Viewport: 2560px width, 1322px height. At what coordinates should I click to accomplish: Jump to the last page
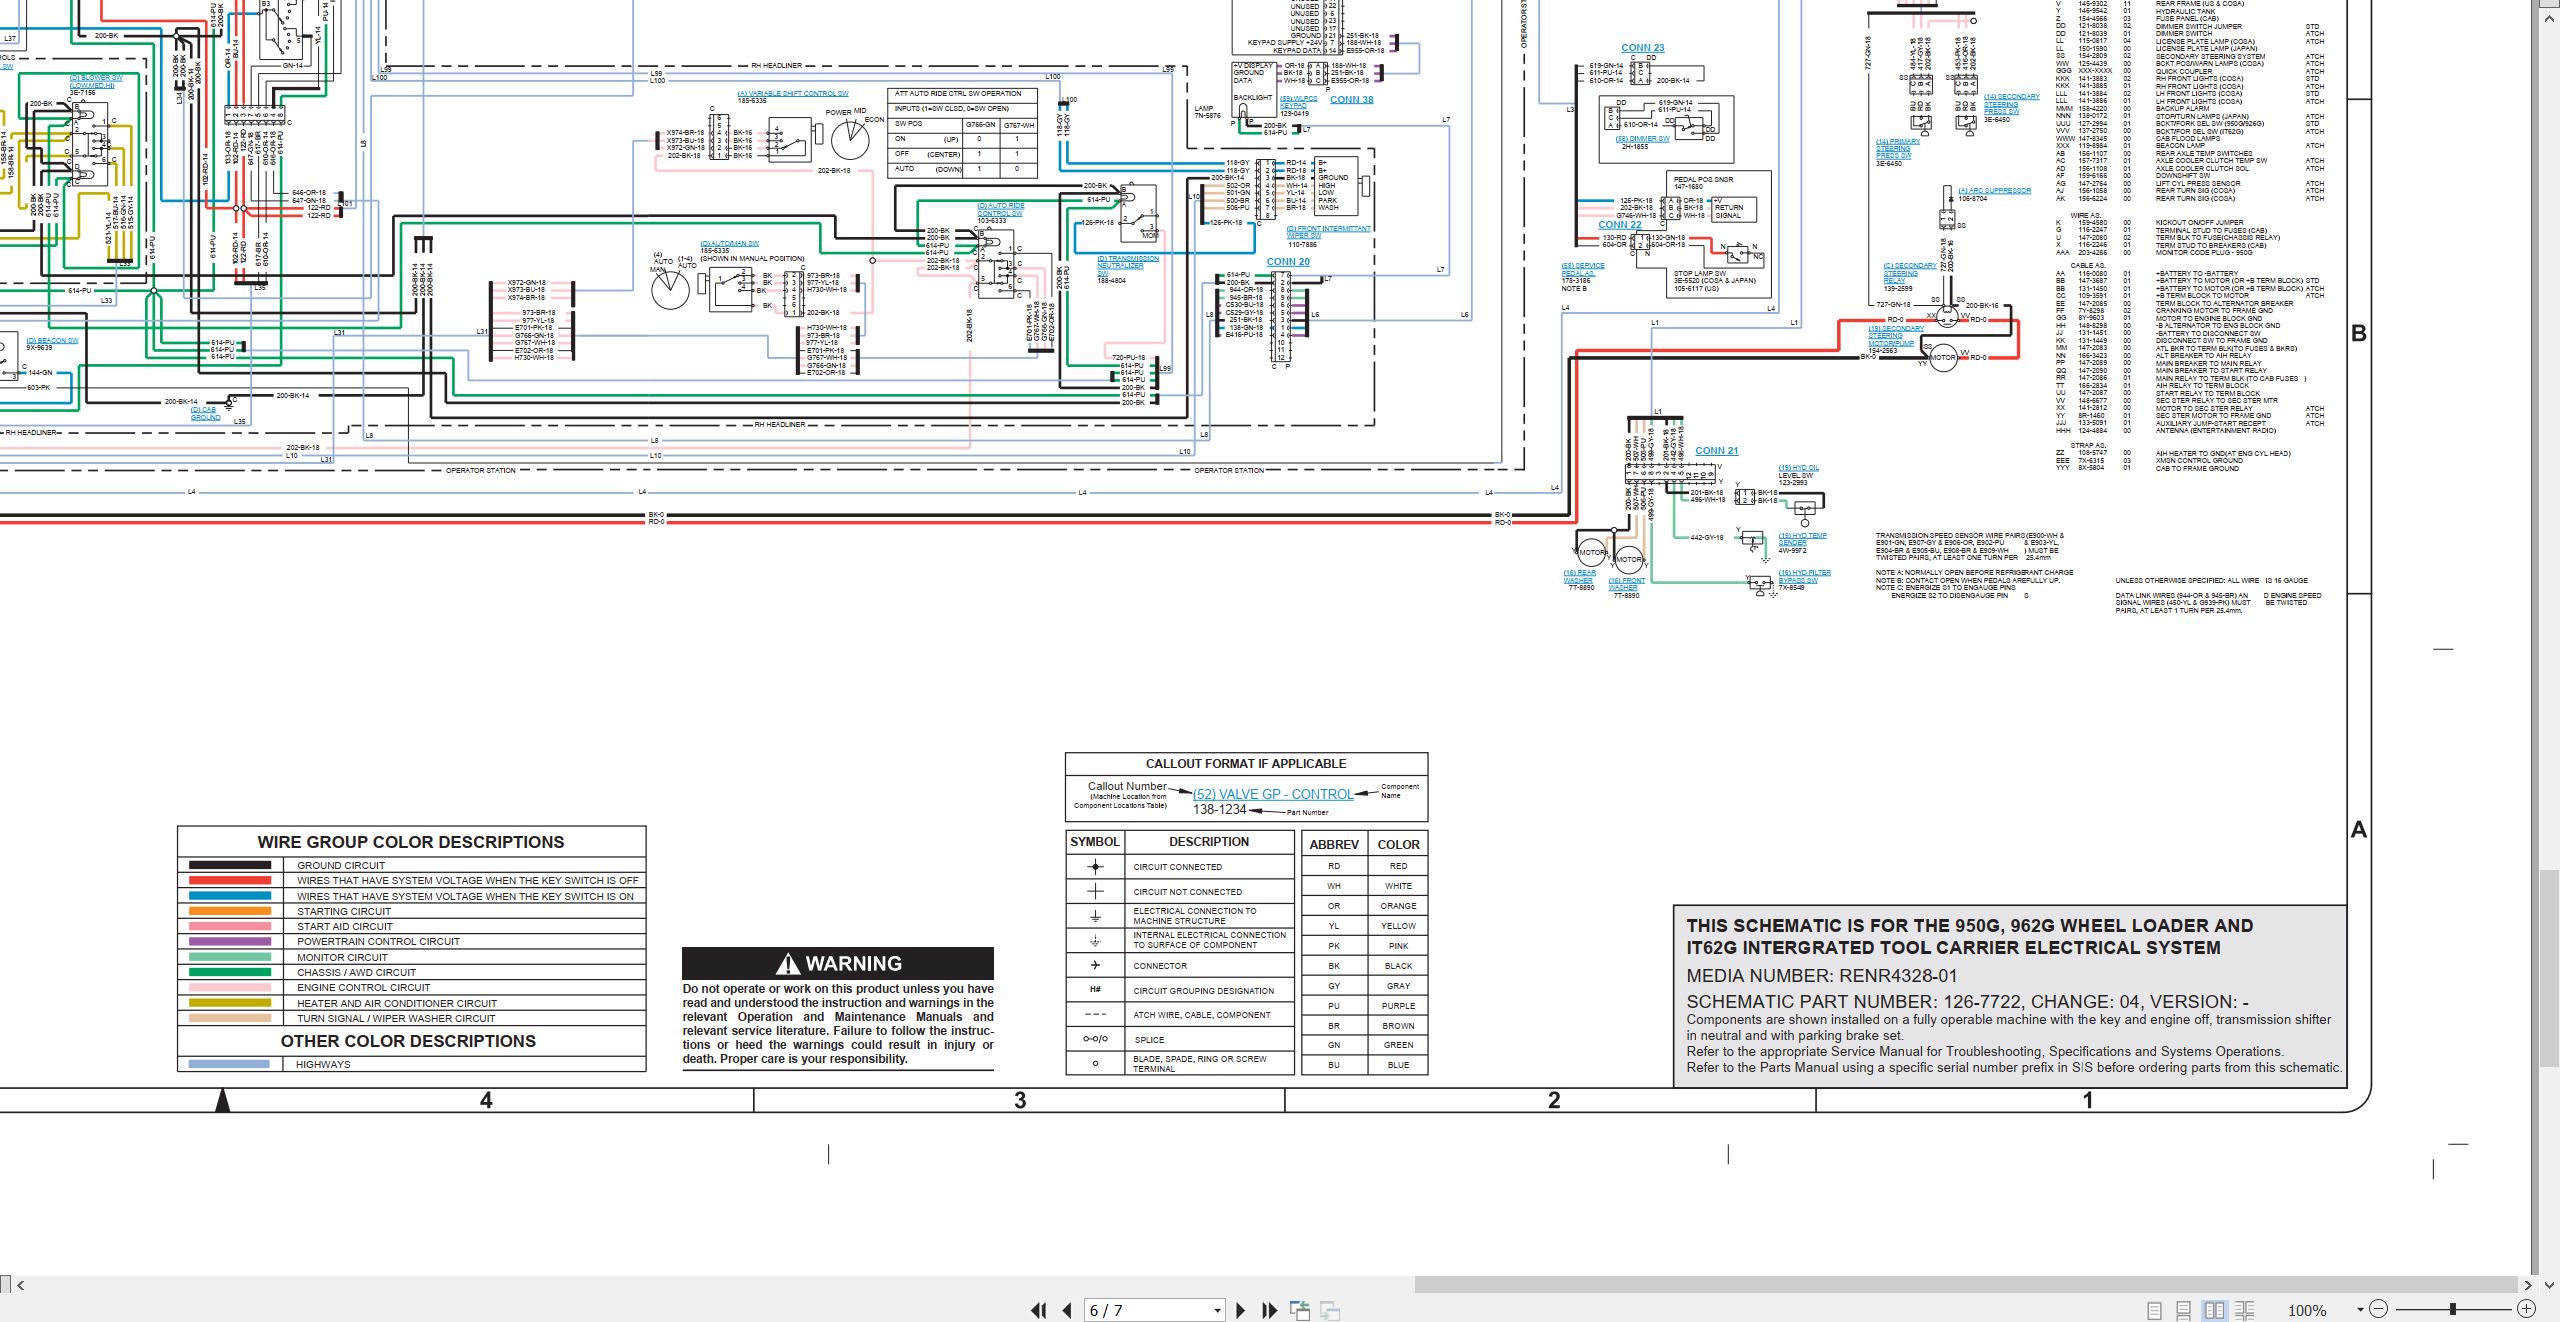(1270, 1310)
